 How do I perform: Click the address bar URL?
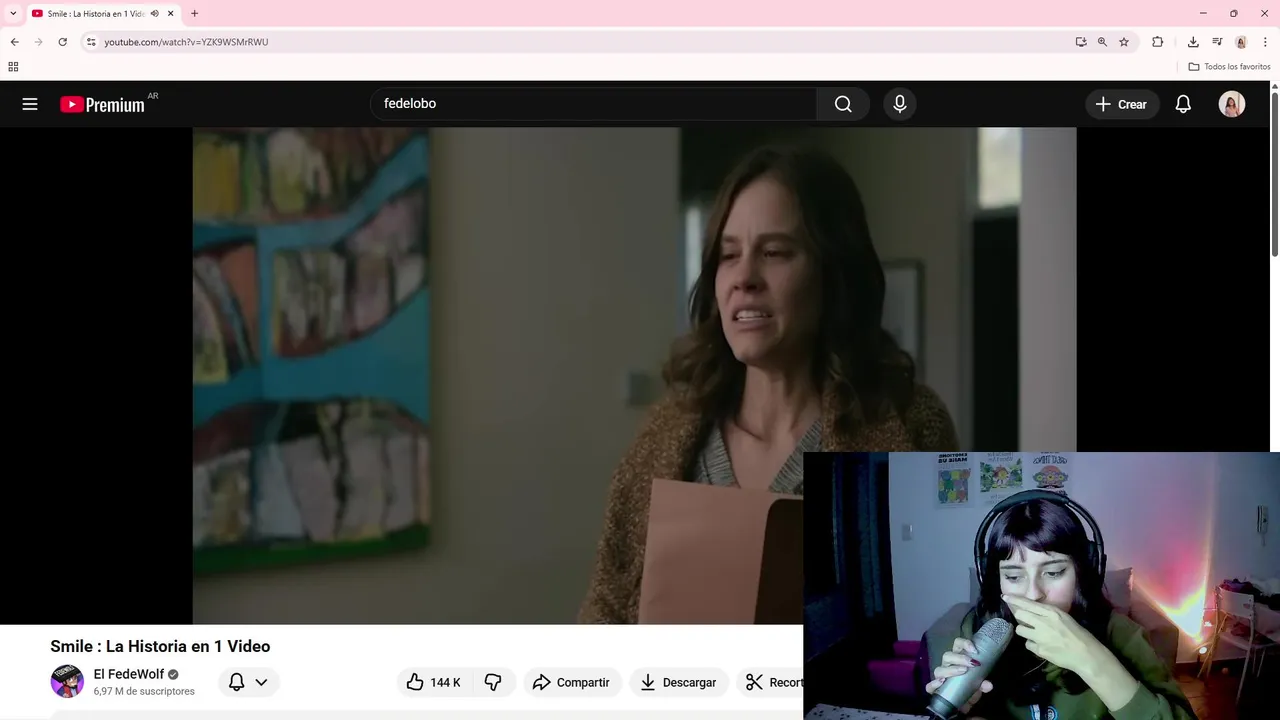click(186, 42)
